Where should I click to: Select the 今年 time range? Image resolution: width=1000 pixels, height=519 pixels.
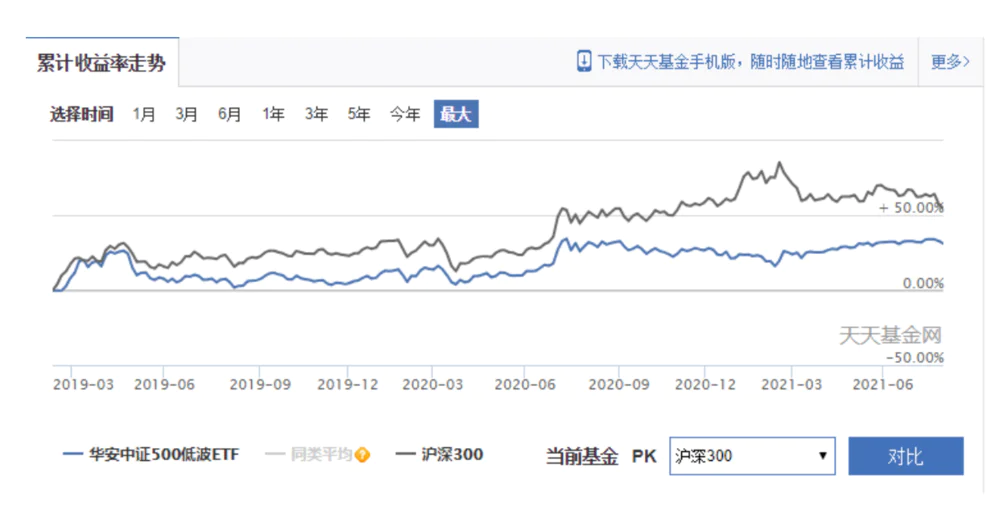[405, 114]
